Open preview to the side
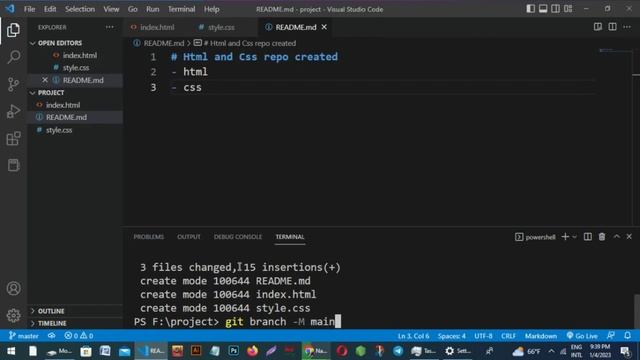 (x=598, y=27)
